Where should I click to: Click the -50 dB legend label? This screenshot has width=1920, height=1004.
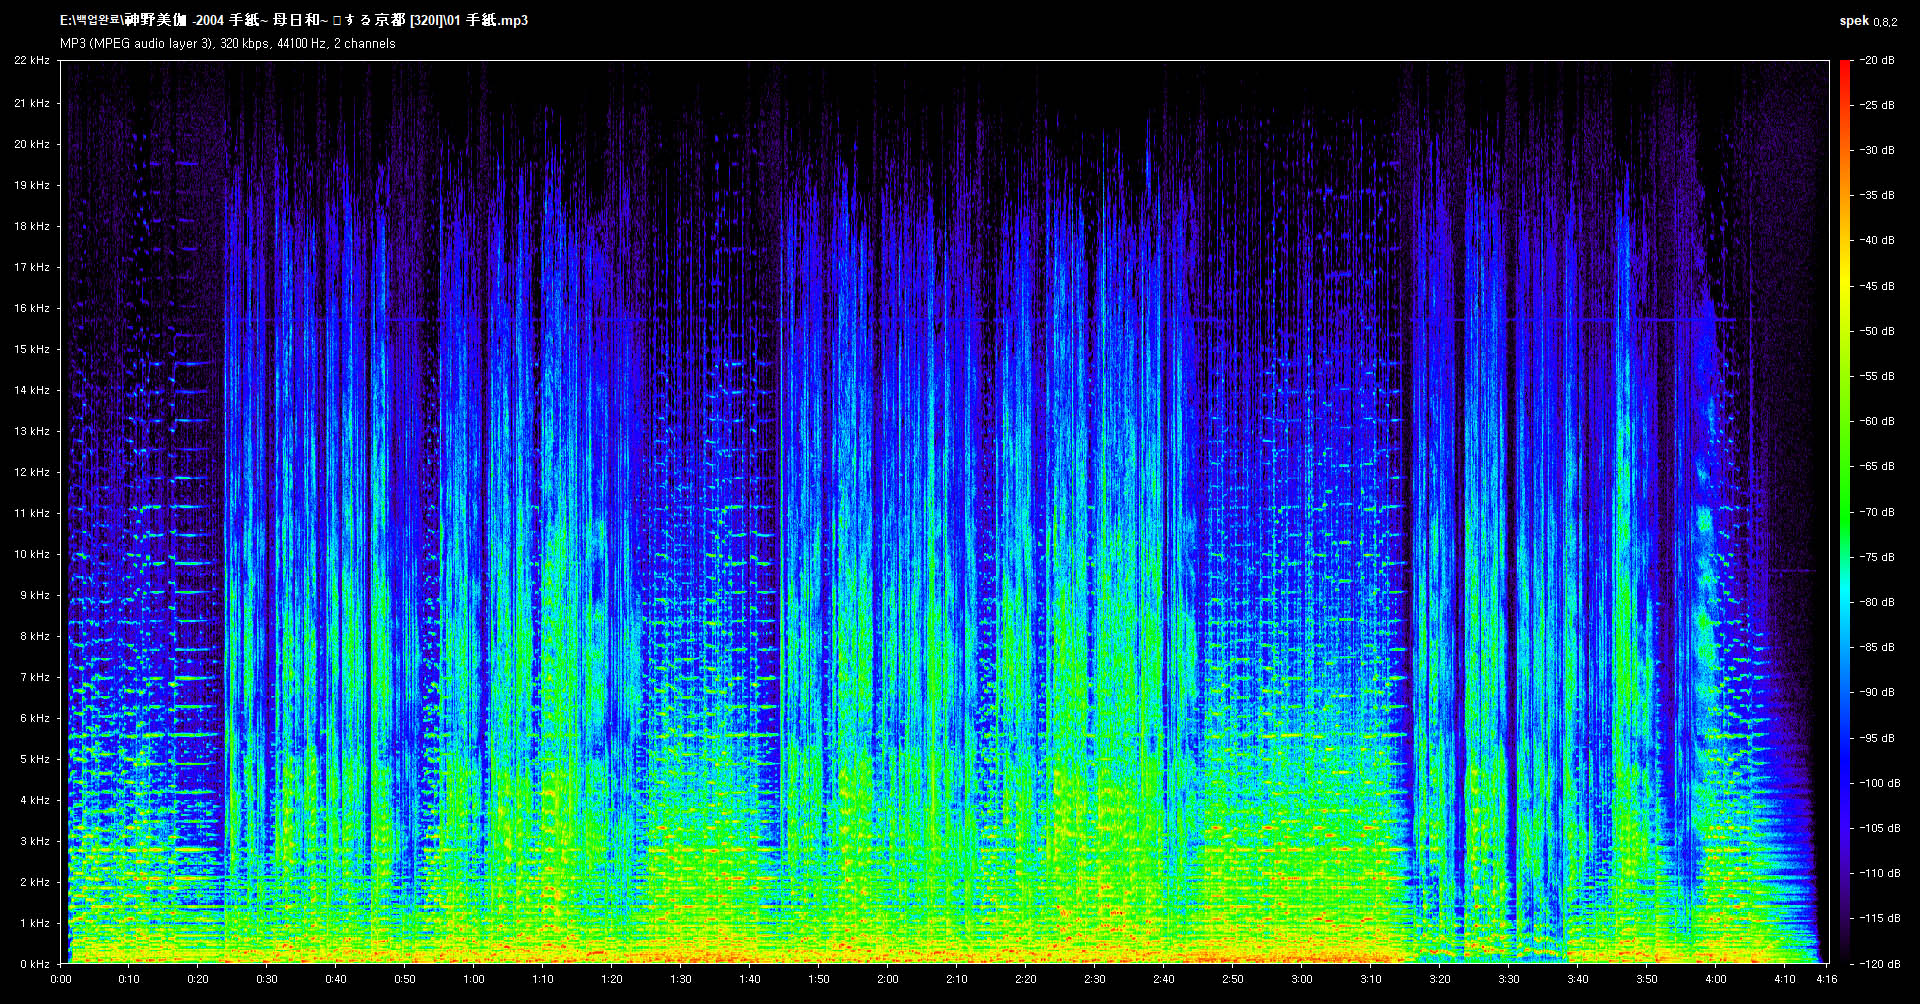(1877, 331)
